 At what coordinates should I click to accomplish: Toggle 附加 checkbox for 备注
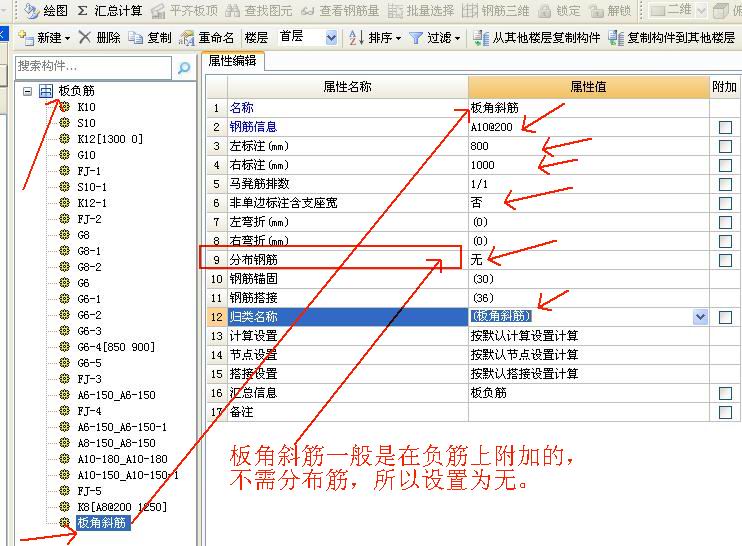[x=725, y=413]
